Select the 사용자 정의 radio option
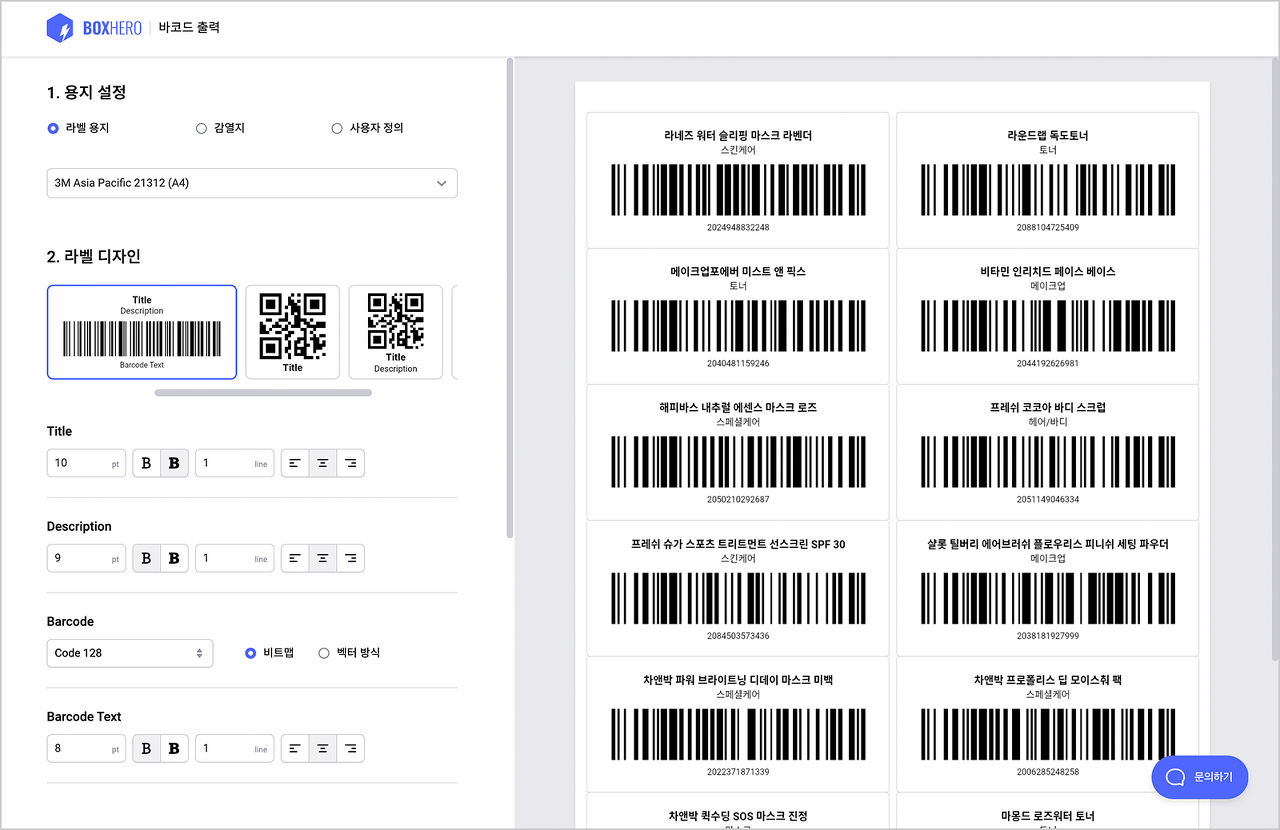 337,128
